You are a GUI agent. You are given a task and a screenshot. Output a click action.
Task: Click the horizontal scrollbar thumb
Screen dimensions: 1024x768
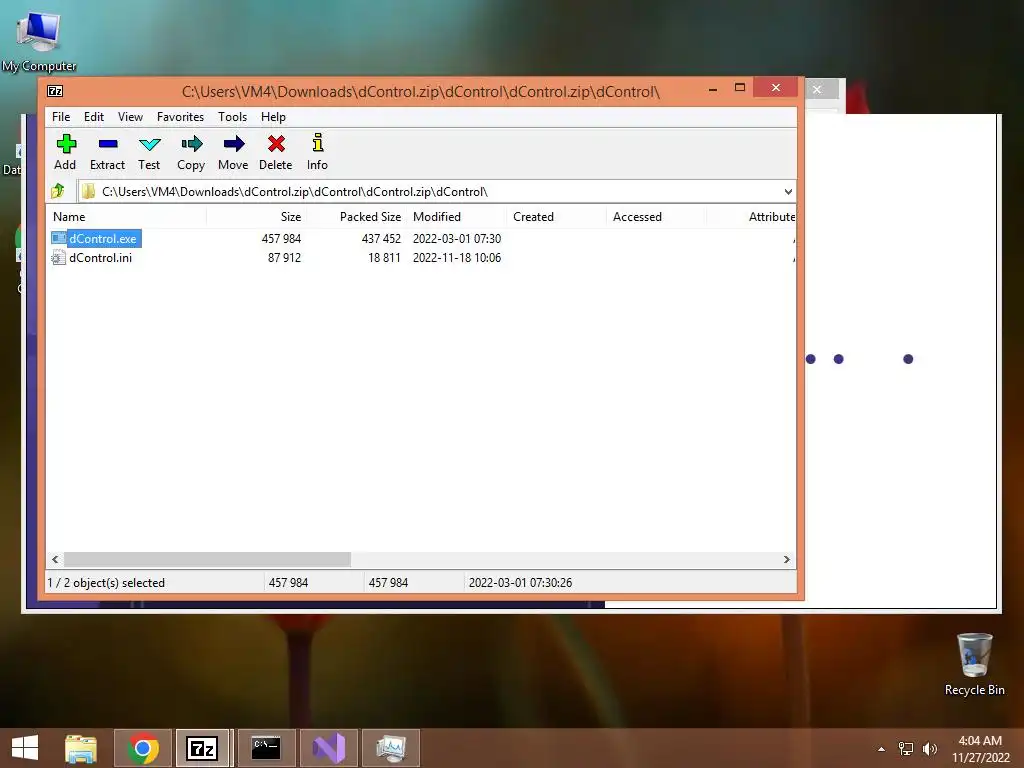tap(208, 559)
